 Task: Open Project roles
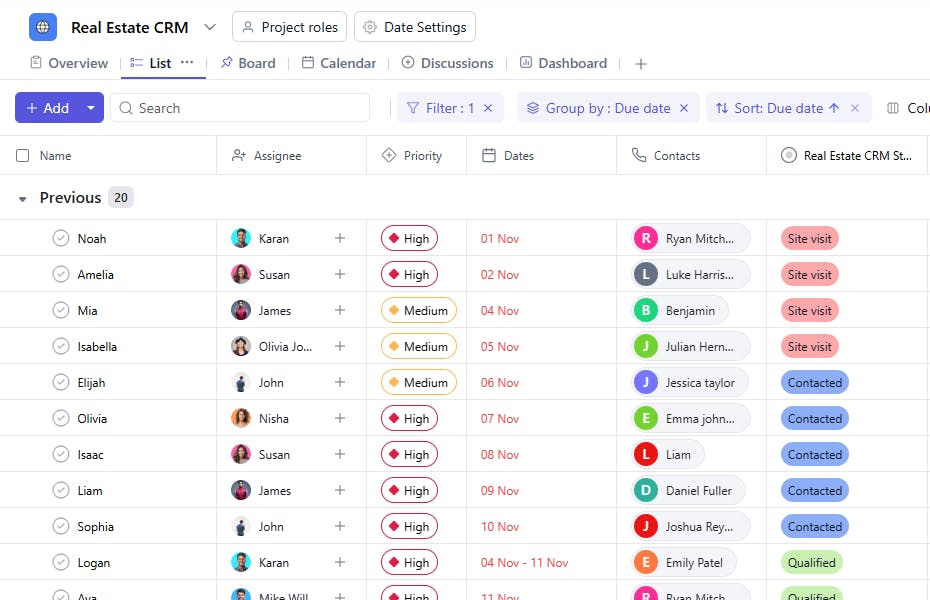click(289, 27)
